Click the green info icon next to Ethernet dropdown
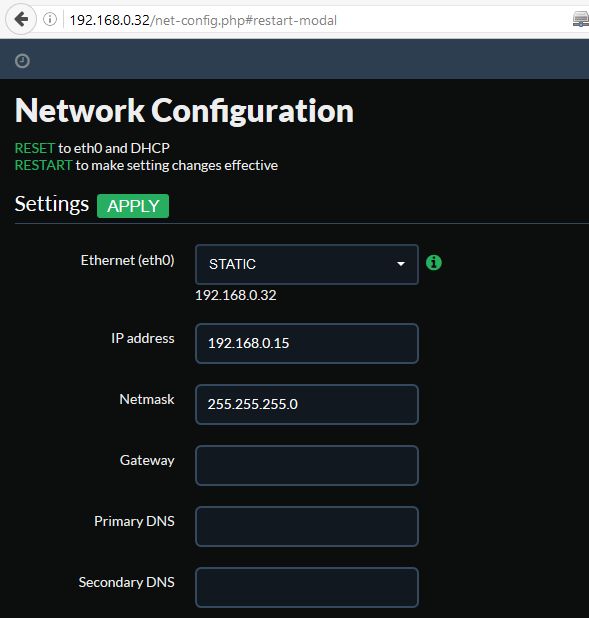Screen dimensions: 589x618 tap(434, 262)
